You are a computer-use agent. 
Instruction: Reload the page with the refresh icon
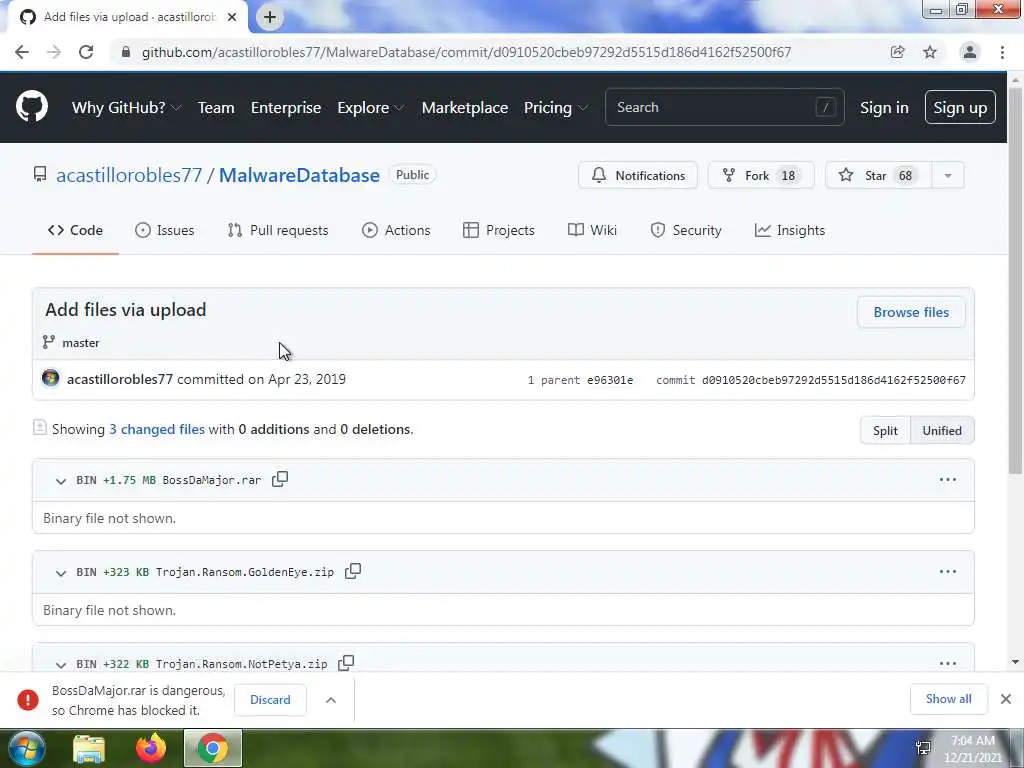pos(86,52)
